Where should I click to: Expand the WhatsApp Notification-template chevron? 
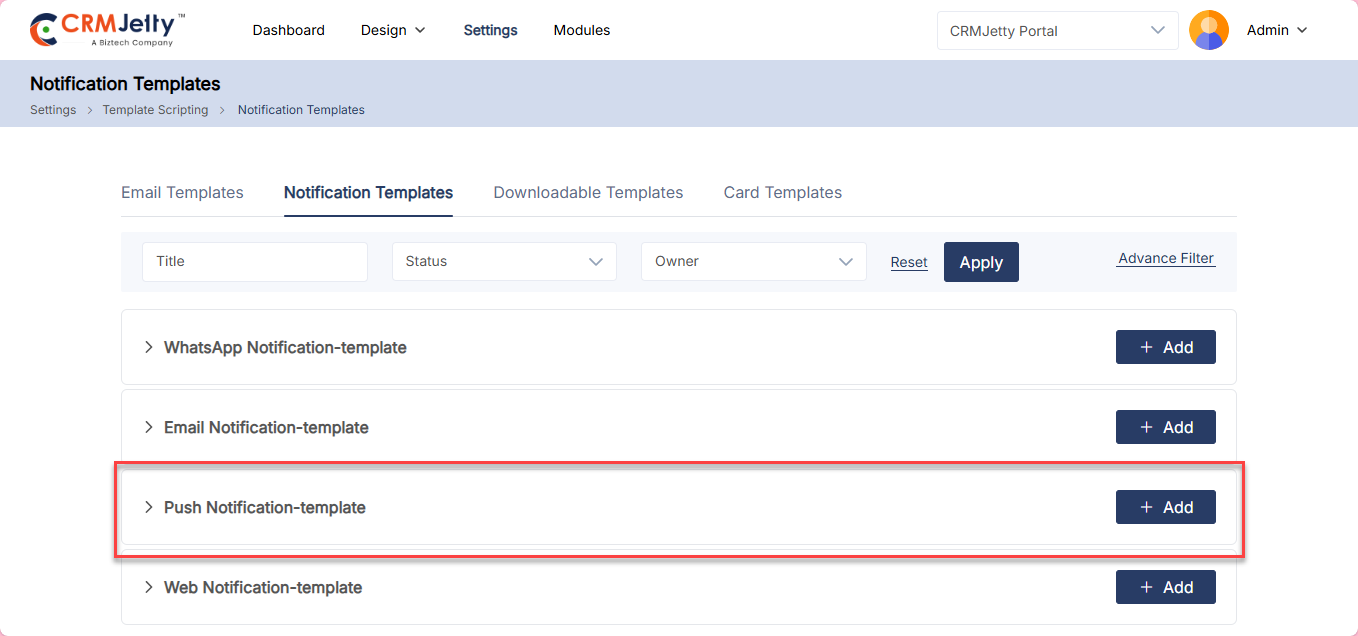pyautogui.click(x=148, y=347)
